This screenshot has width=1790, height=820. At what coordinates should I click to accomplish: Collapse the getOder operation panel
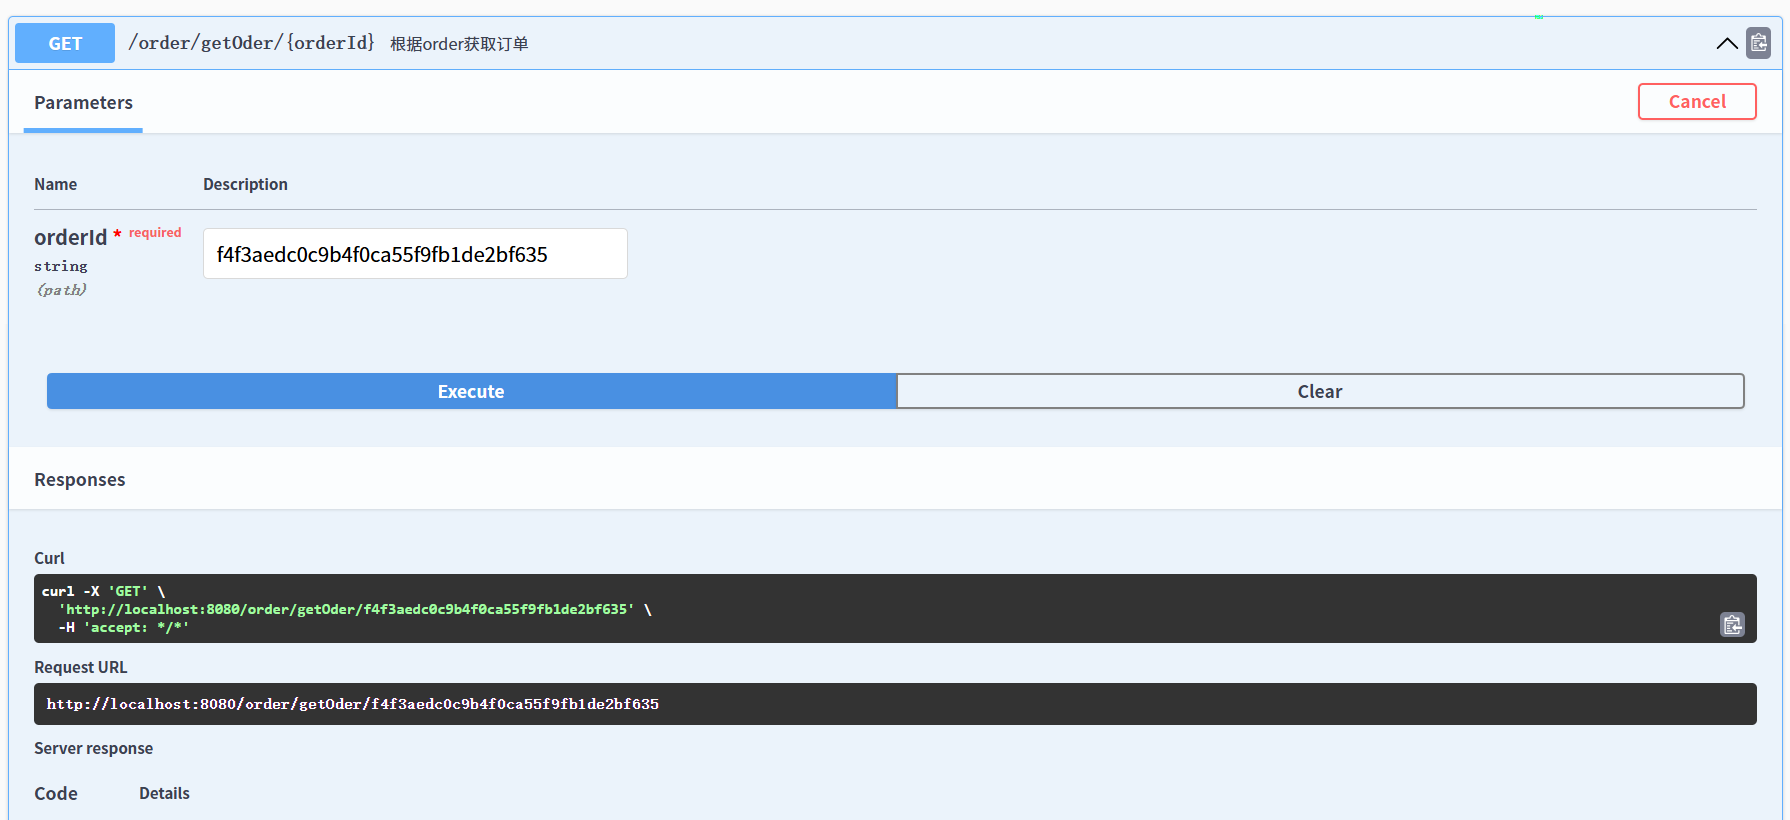click(1726, 43)
